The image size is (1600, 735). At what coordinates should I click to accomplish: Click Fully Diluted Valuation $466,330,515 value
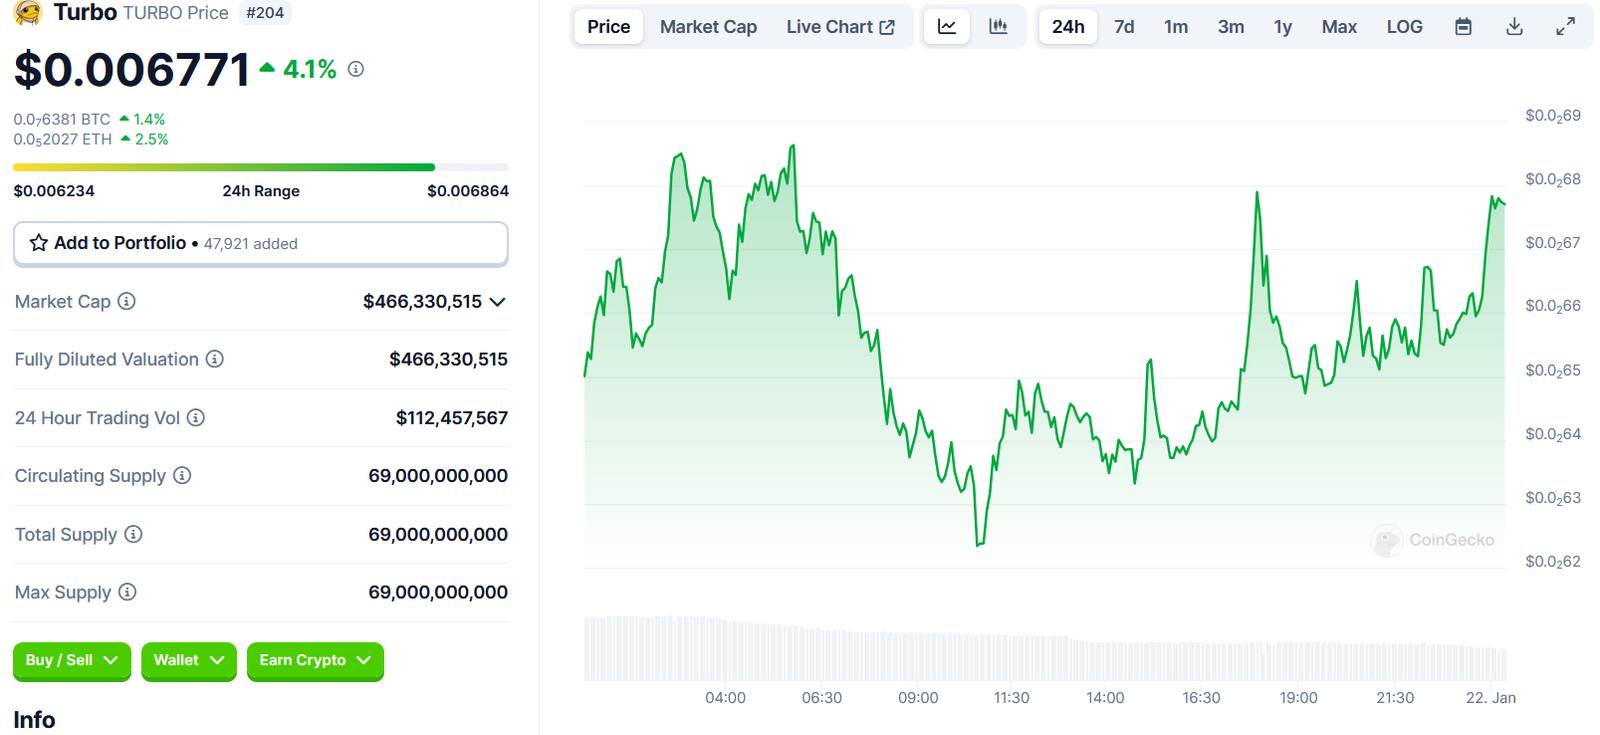449,359
